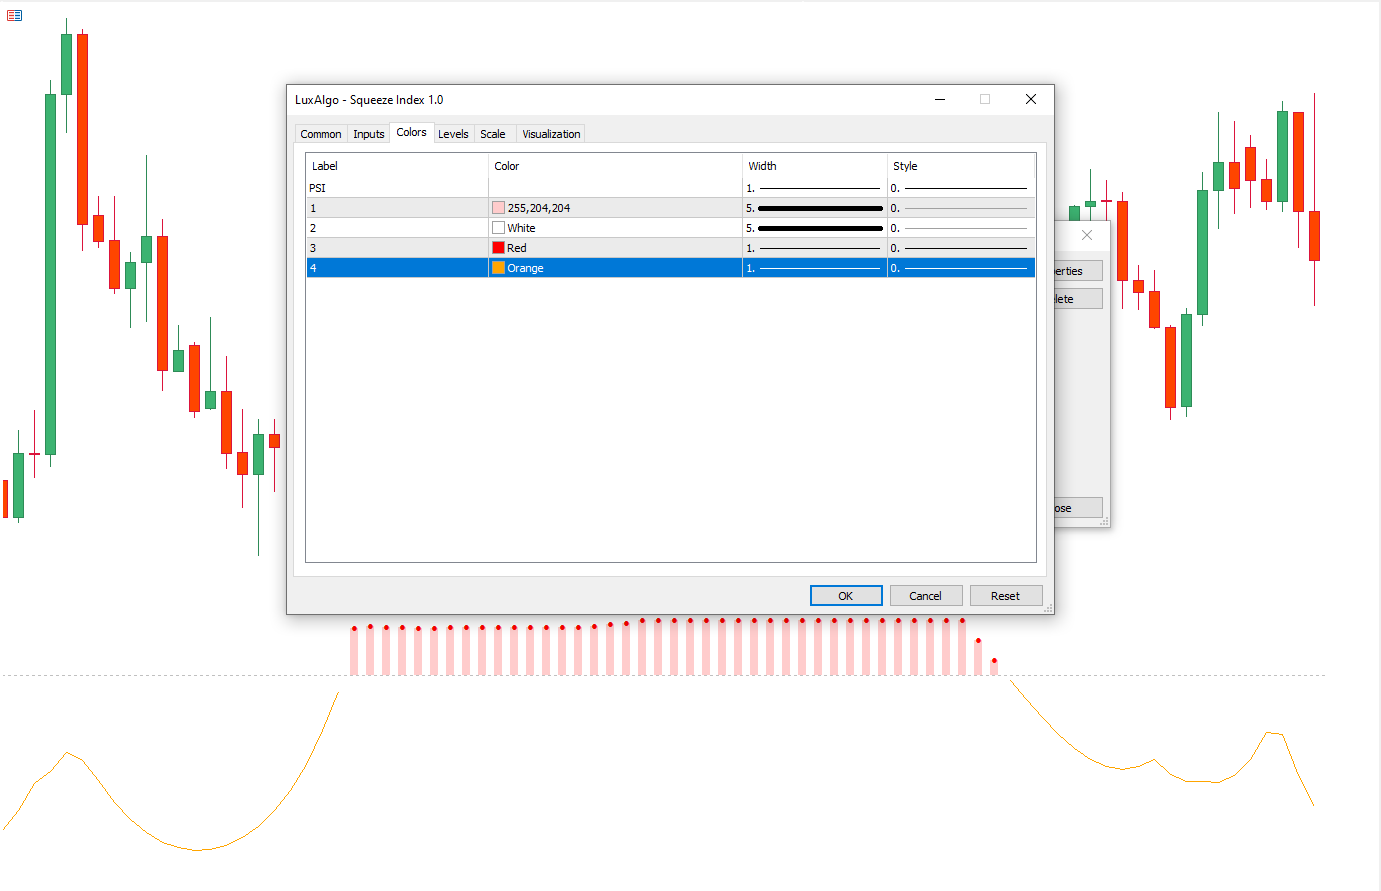Click the Orange color swatch in row 4
This screenshot has width=1381, height=891.
tap(498, 268)
